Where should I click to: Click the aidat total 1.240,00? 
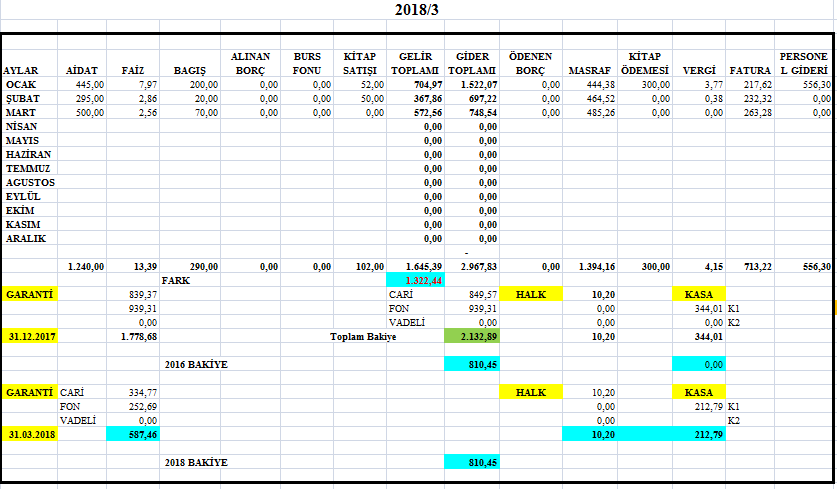coord(85,266)
